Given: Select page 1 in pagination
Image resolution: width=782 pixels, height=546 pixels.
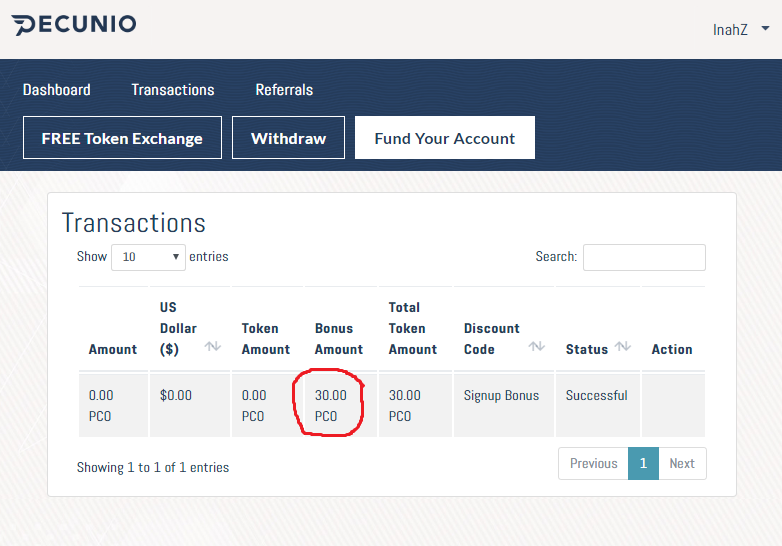Looking at the screenshot, I should pos(643,464).
